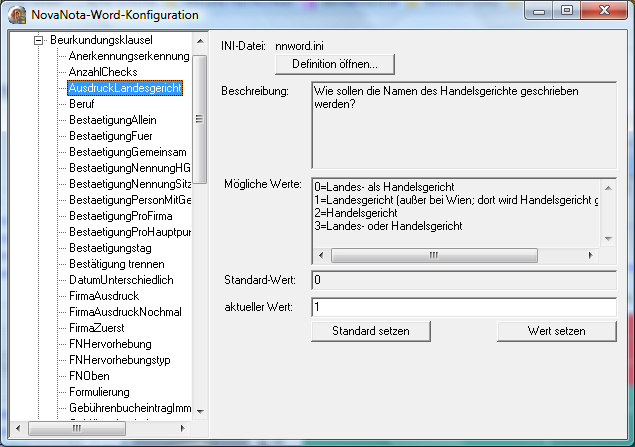Select FNOben tree item
The height and width of the screenshot is (447, 635).
coord(89,376)
